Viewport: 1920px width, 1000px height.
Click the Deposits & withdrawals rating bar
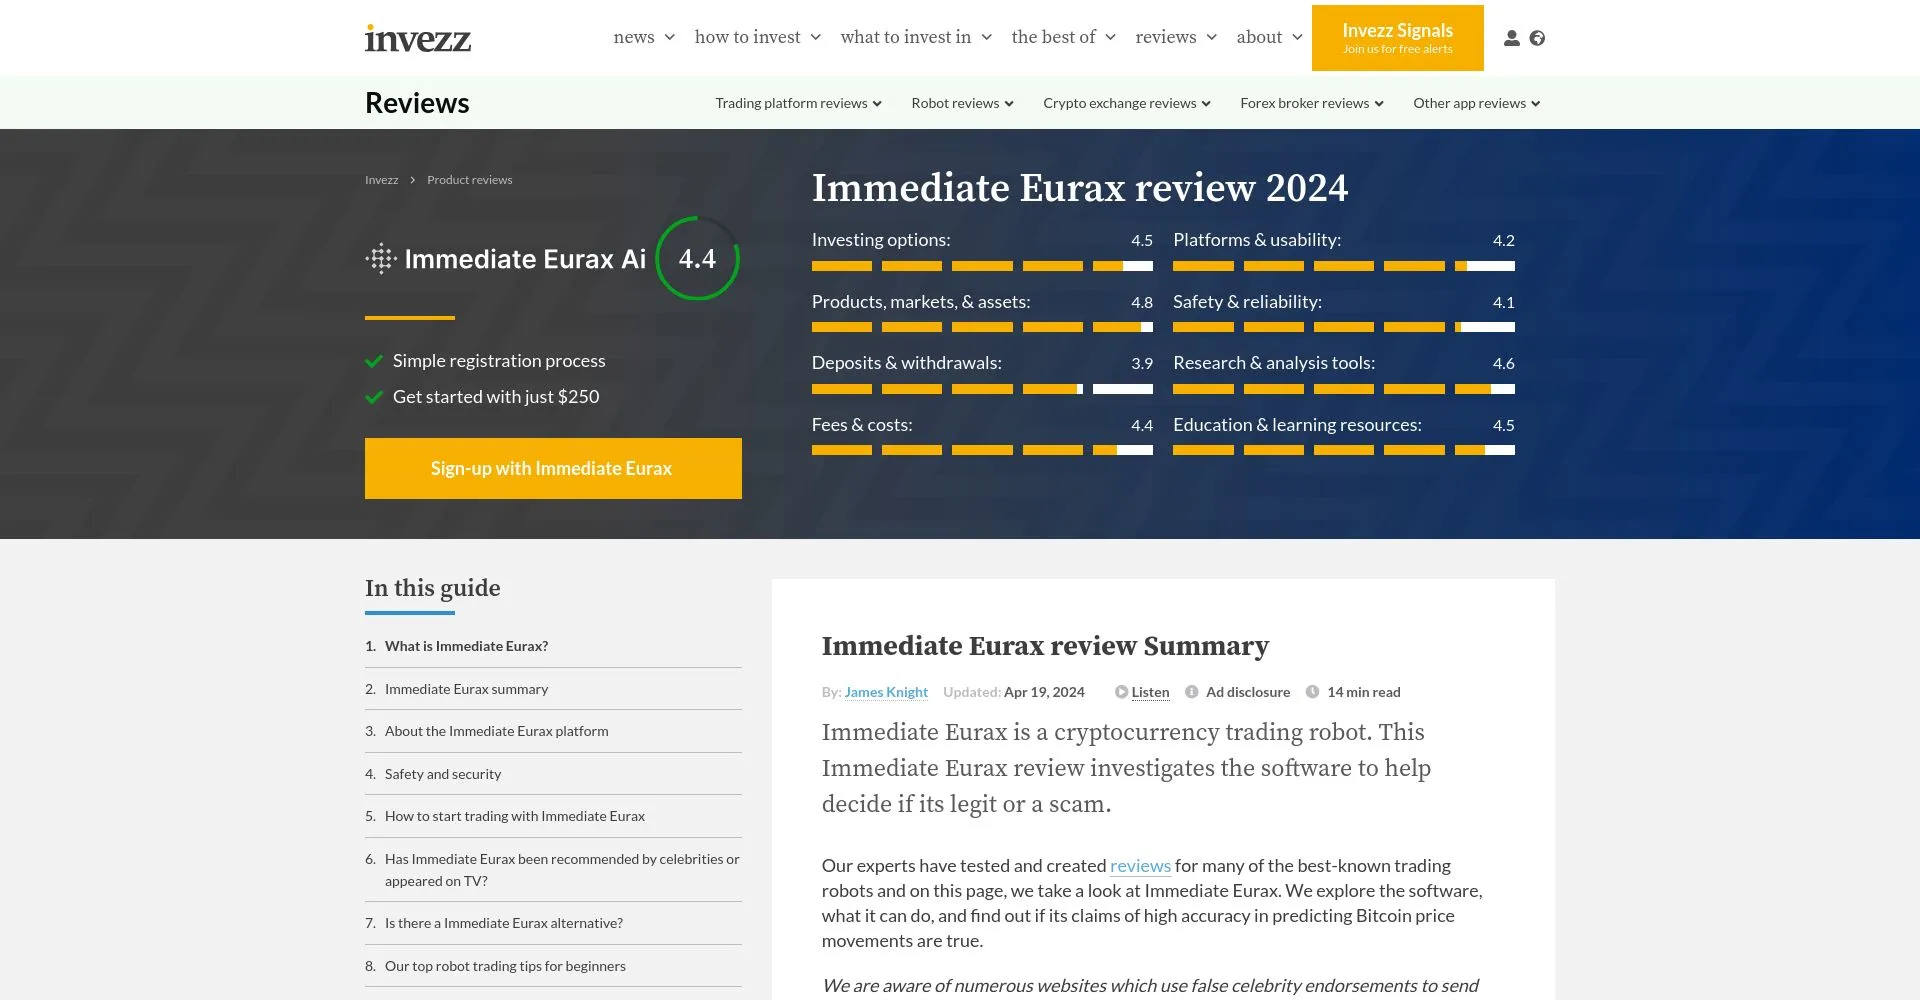(982, 389)
